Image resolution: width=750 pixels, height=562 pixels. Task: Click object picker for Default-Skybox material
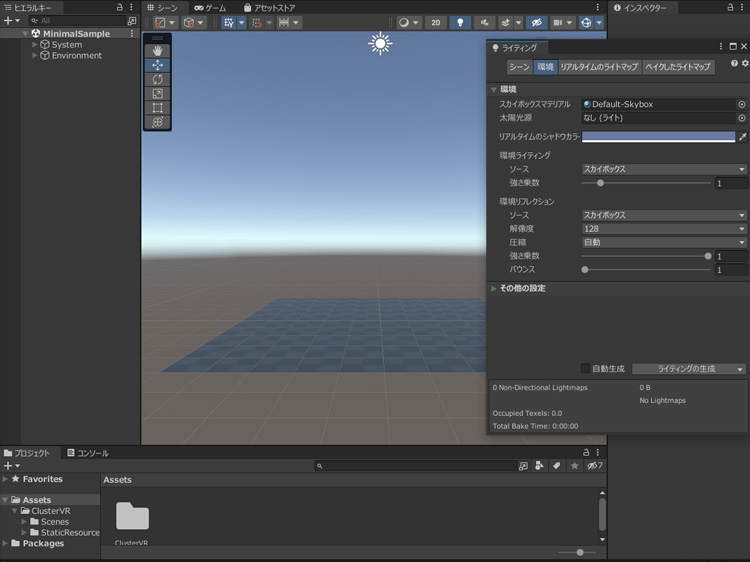[x=741, y=104]
